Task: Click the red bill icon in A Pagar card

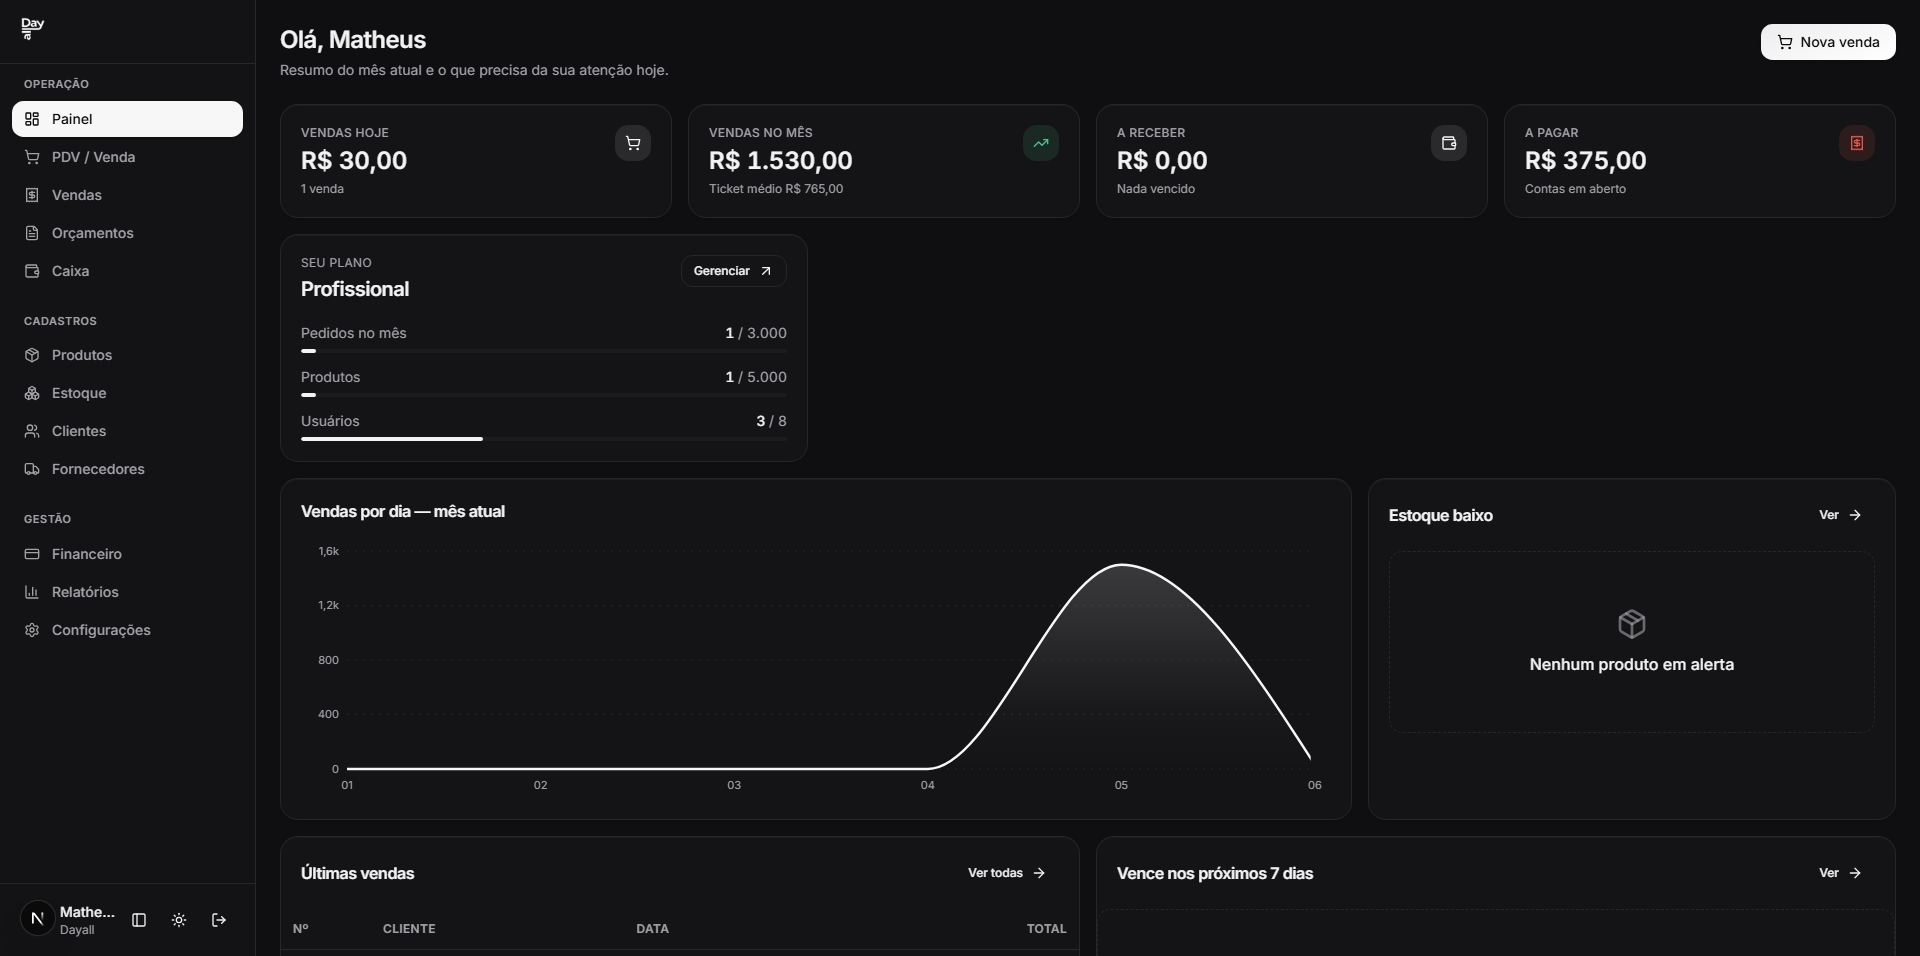Action: (x=1857, y=143)
